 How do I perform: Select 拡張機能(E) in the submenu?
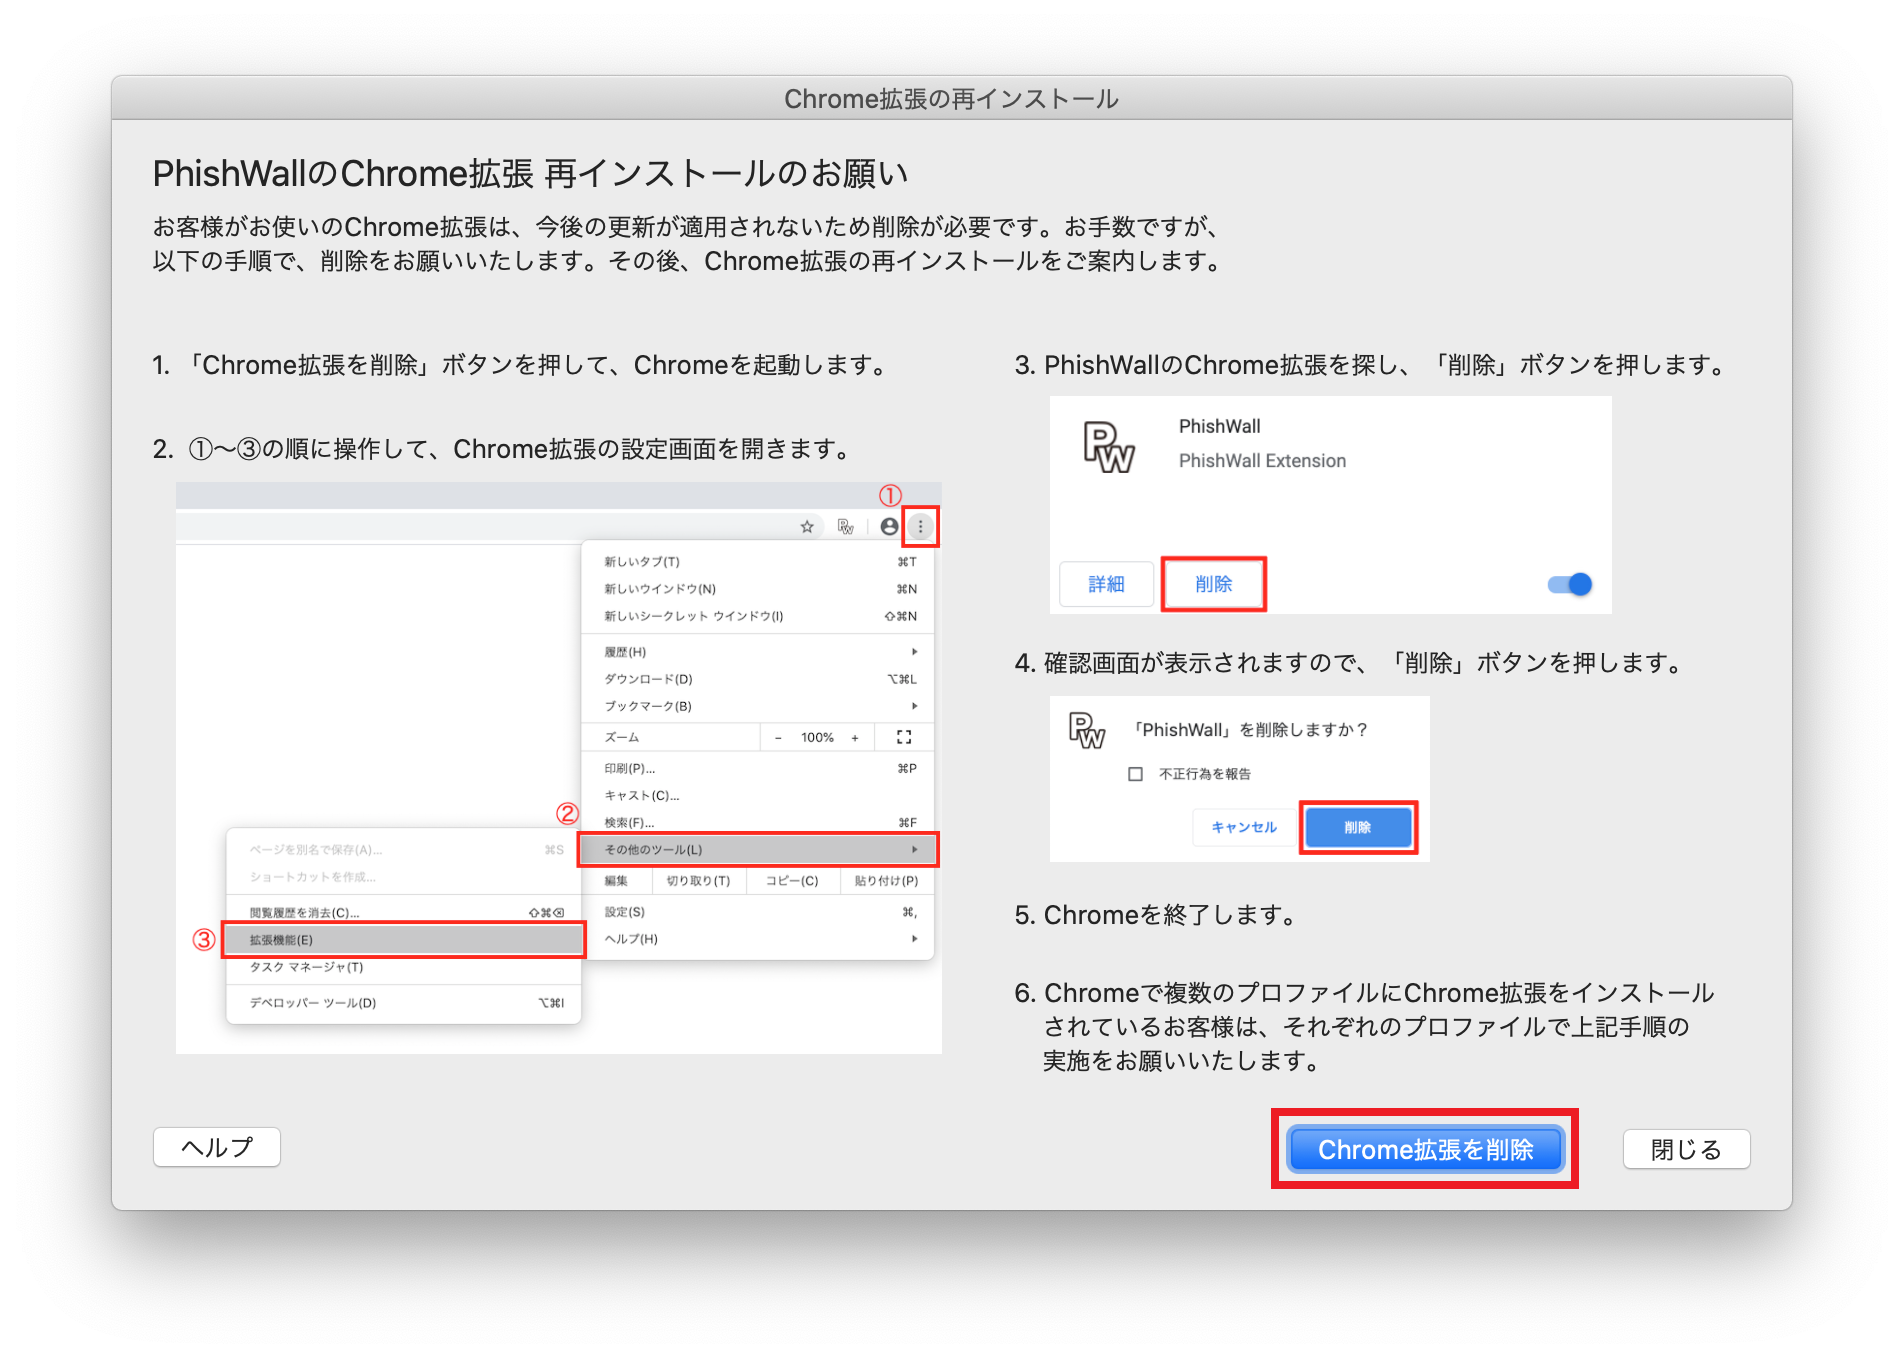pos(404,940)
